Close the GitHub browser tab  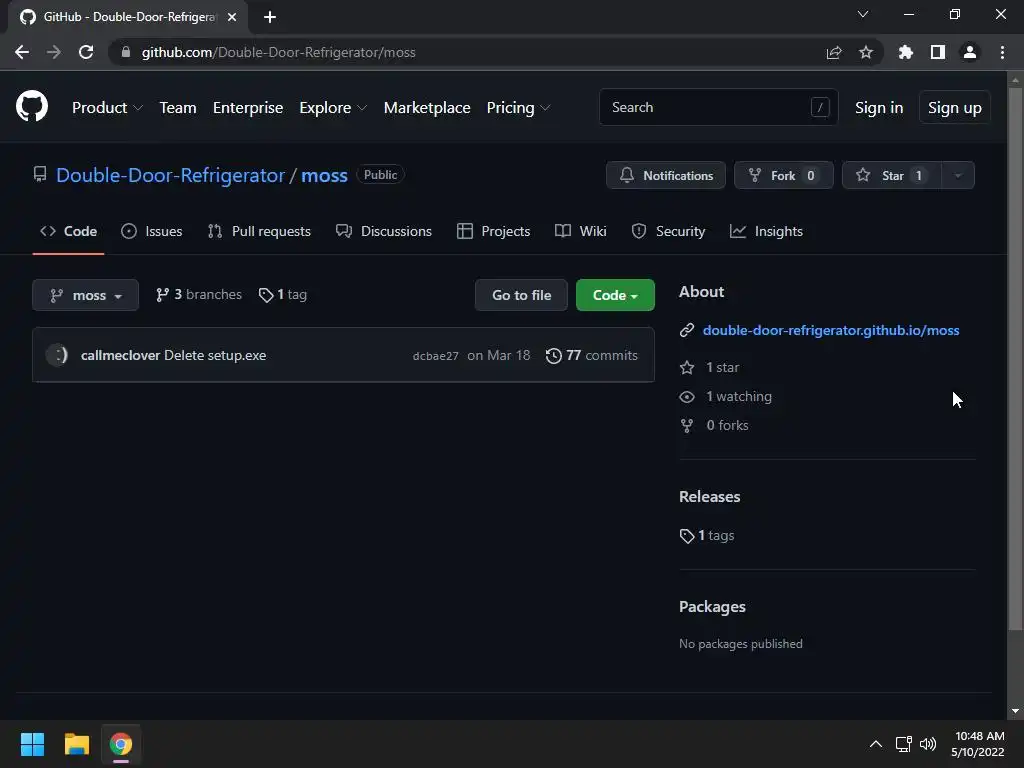coord(232,17)
